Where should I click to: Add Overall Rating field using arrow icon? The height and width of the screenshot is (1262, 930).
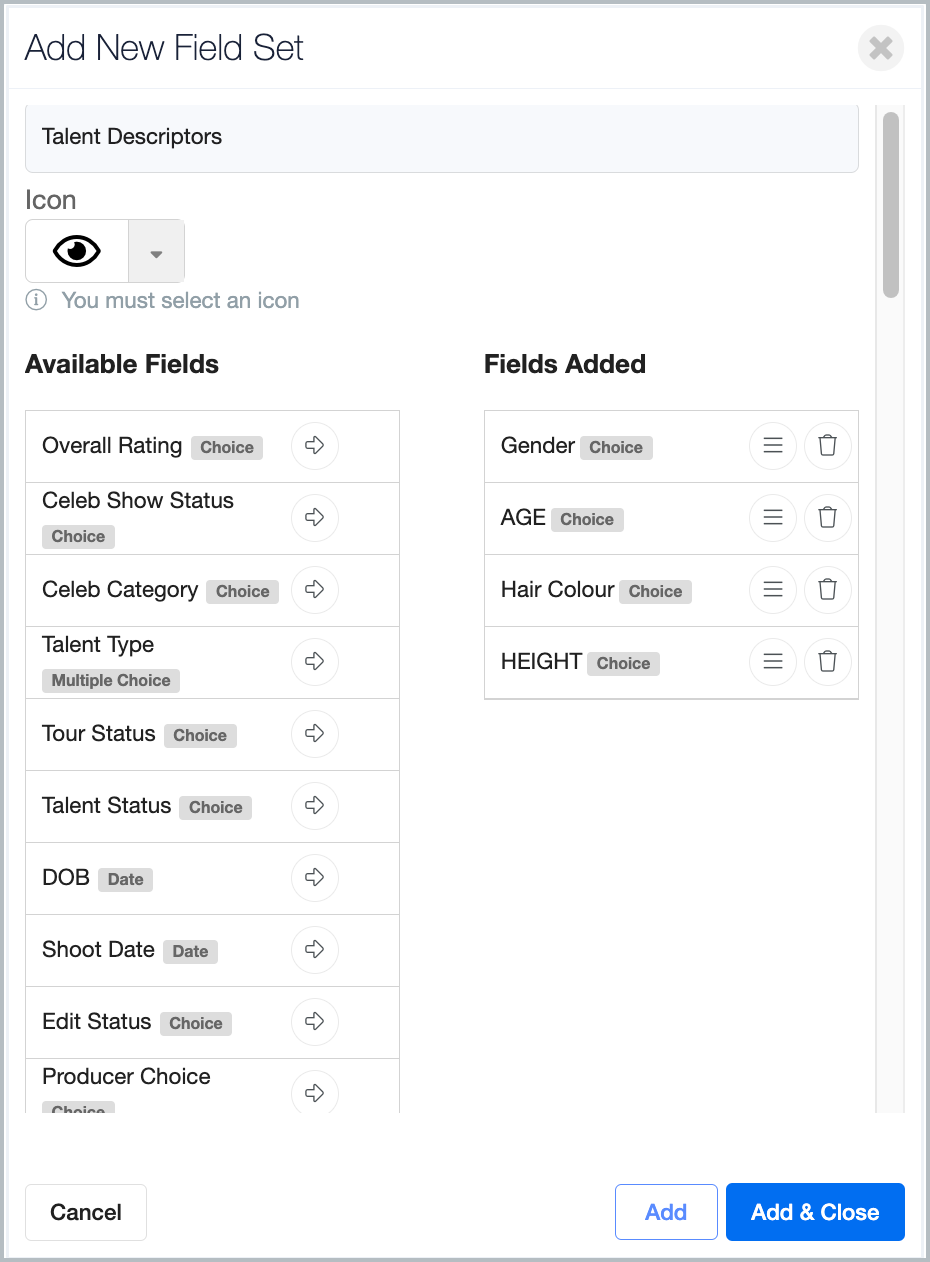click(315, 445)
